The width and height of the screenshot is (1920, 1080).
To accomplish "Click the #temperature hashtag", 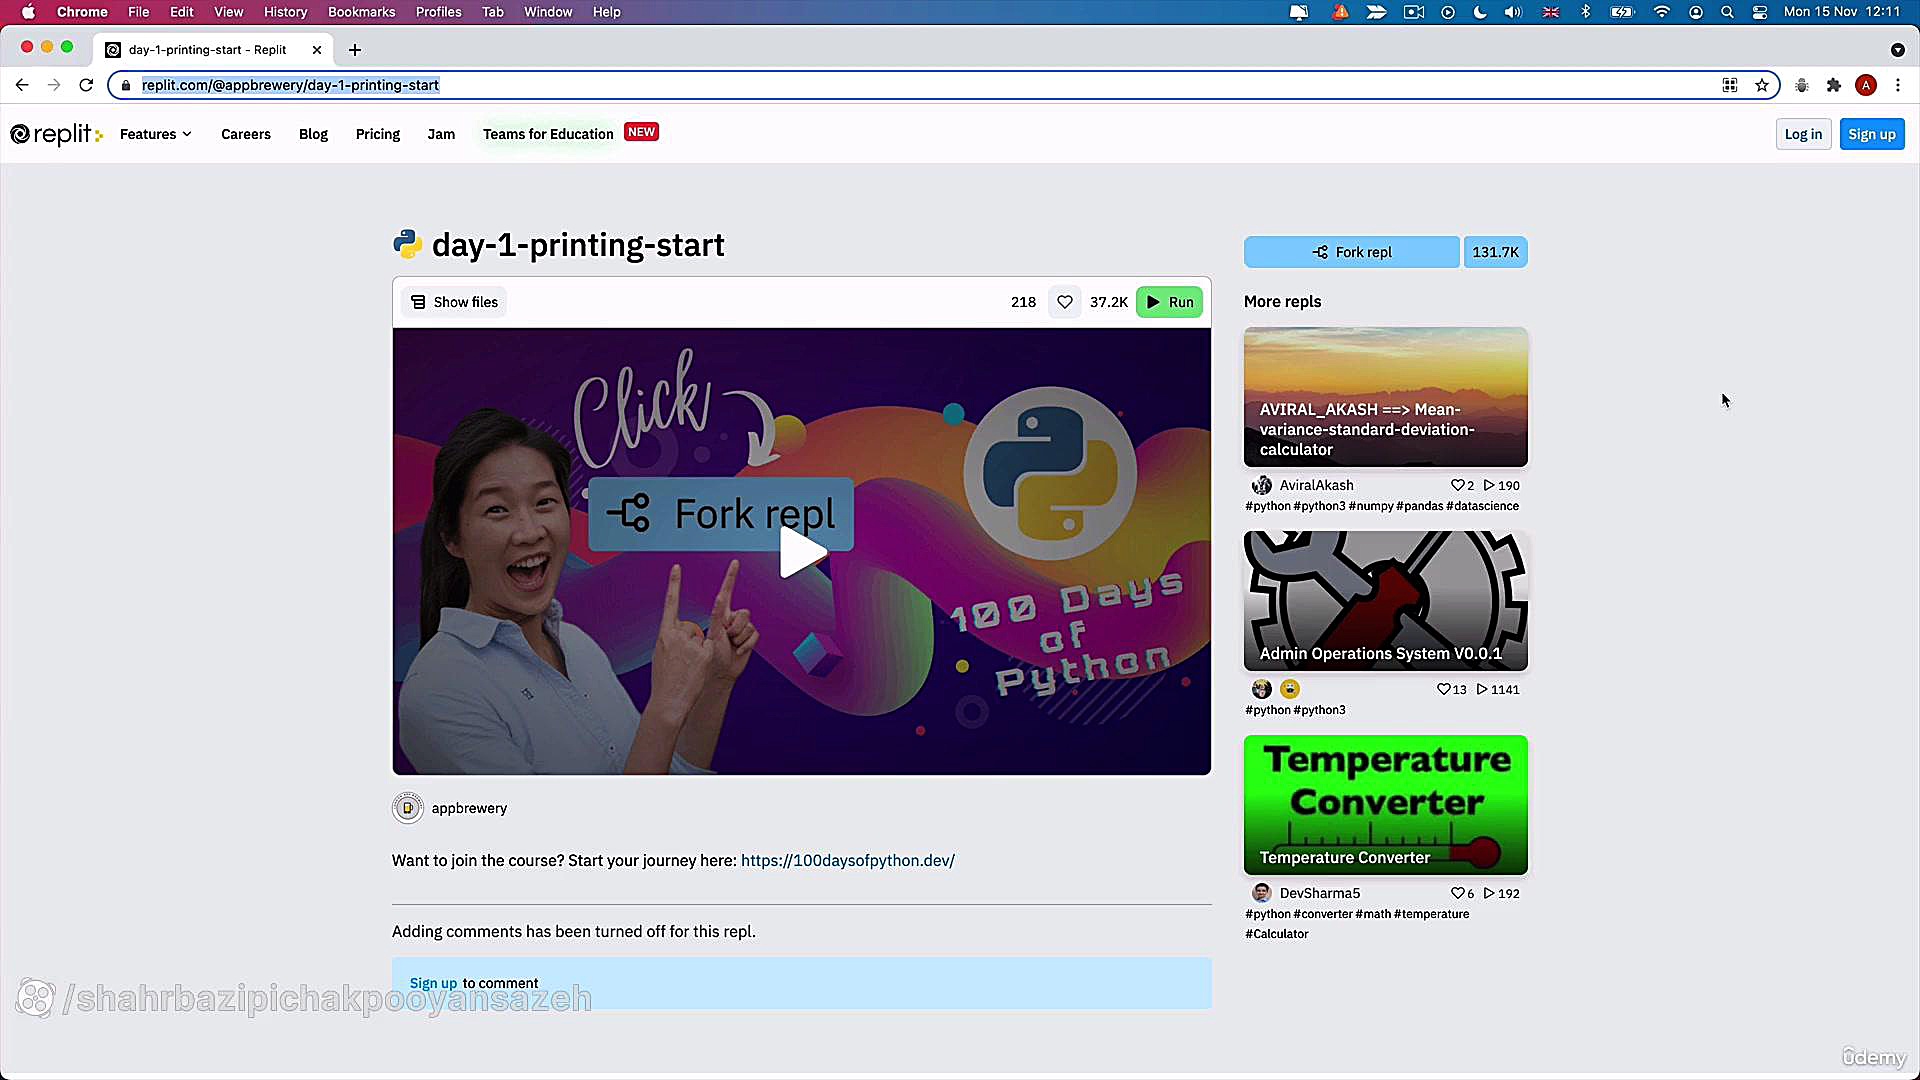I will [1431, 914].
